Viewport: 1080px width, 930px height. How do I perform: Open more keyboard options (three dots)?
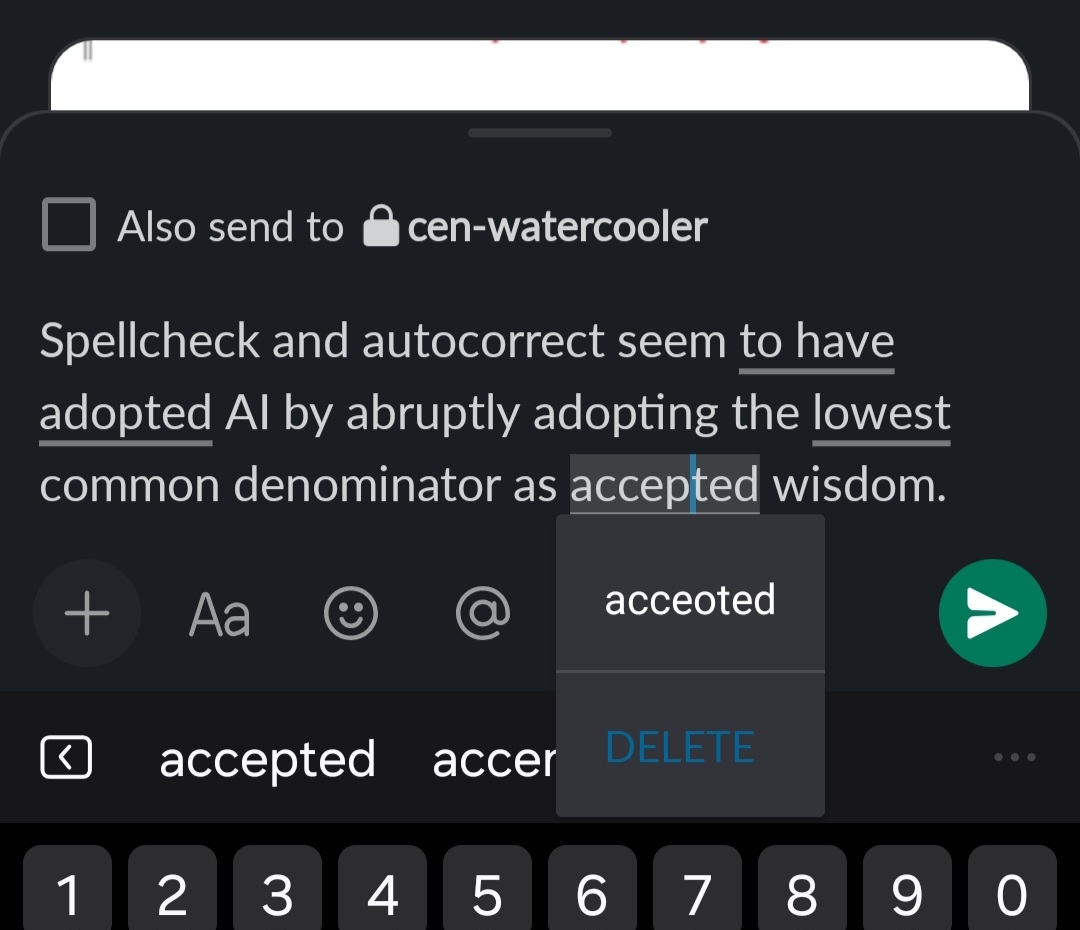[x=1015, y=757]
